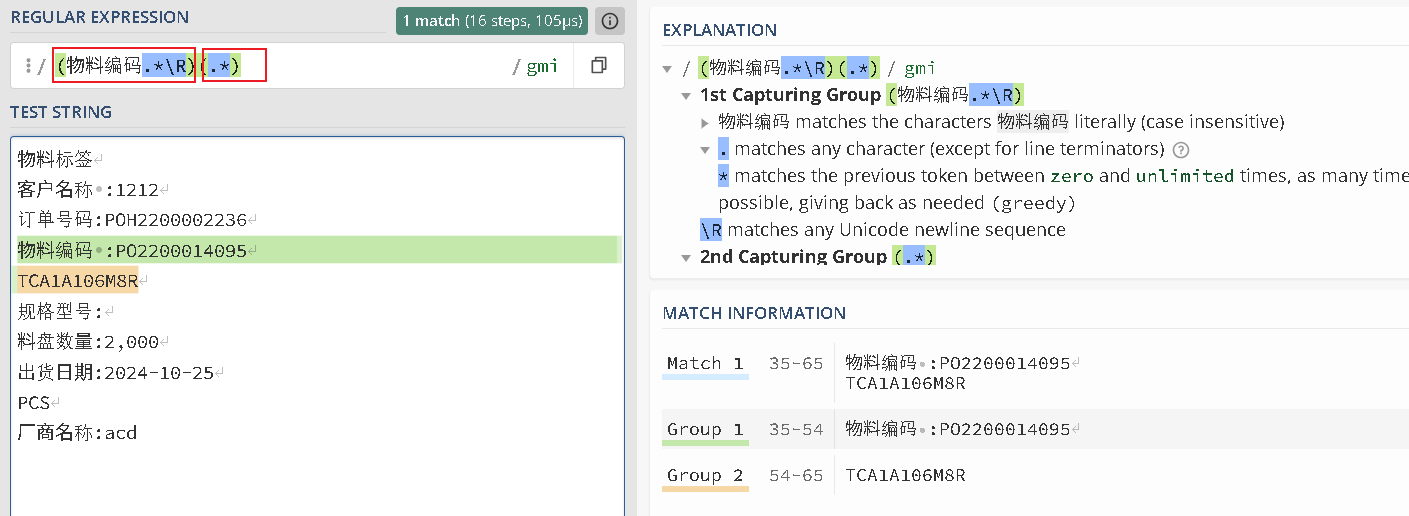Click the '\R matches any Unicode newline sequence' row

883,230
